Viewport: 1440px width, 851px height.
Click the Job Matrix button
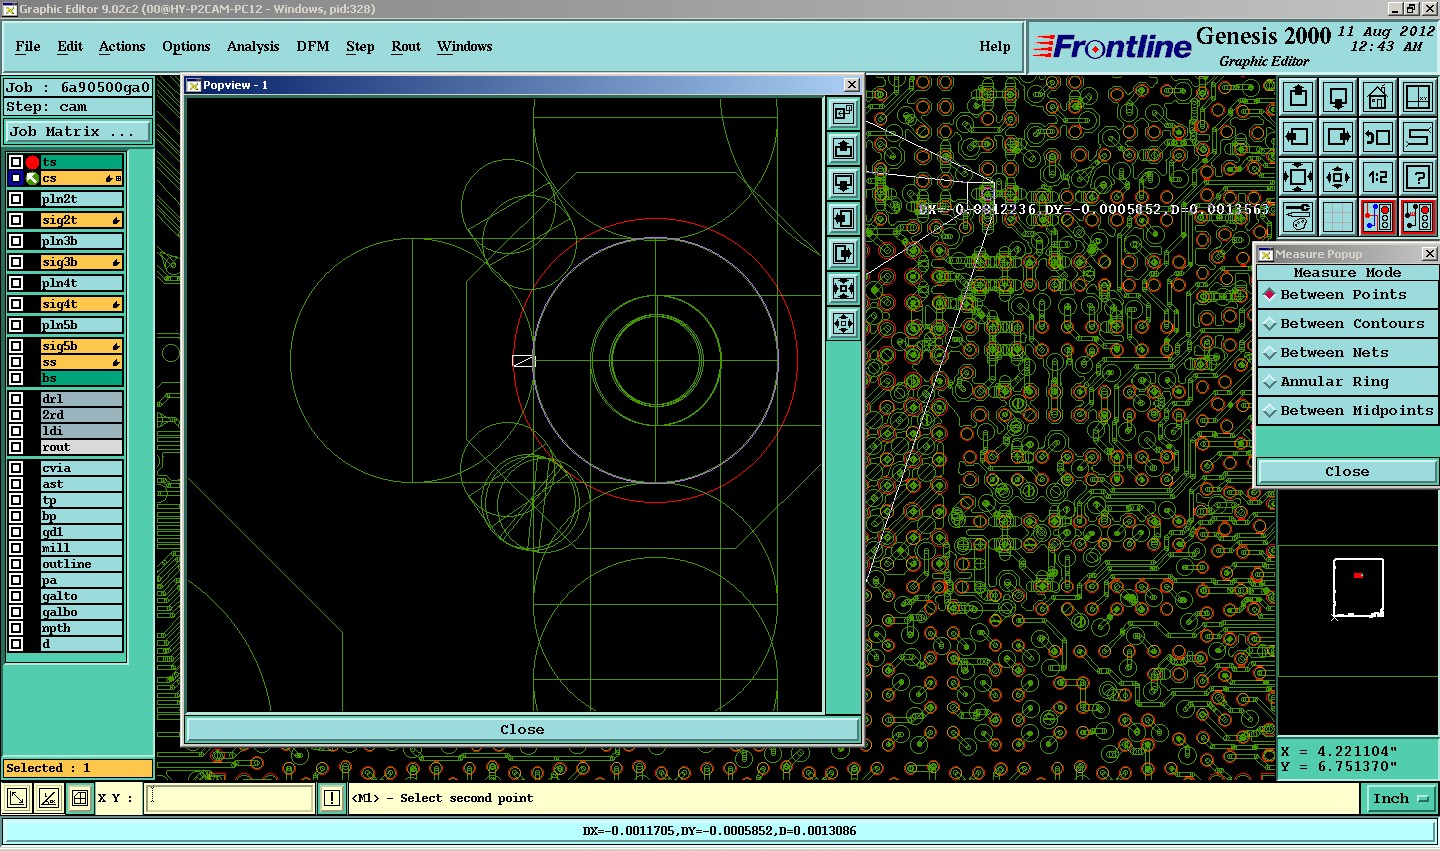(78, 131)
